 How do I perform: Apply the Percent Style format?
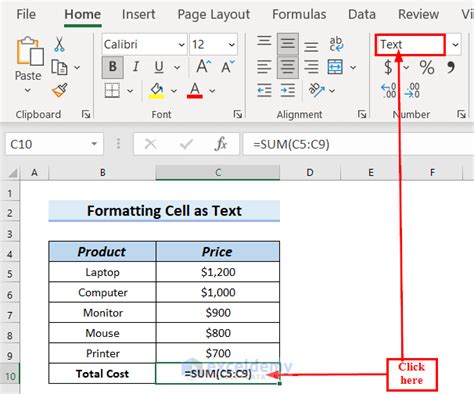tap(427, 67)
